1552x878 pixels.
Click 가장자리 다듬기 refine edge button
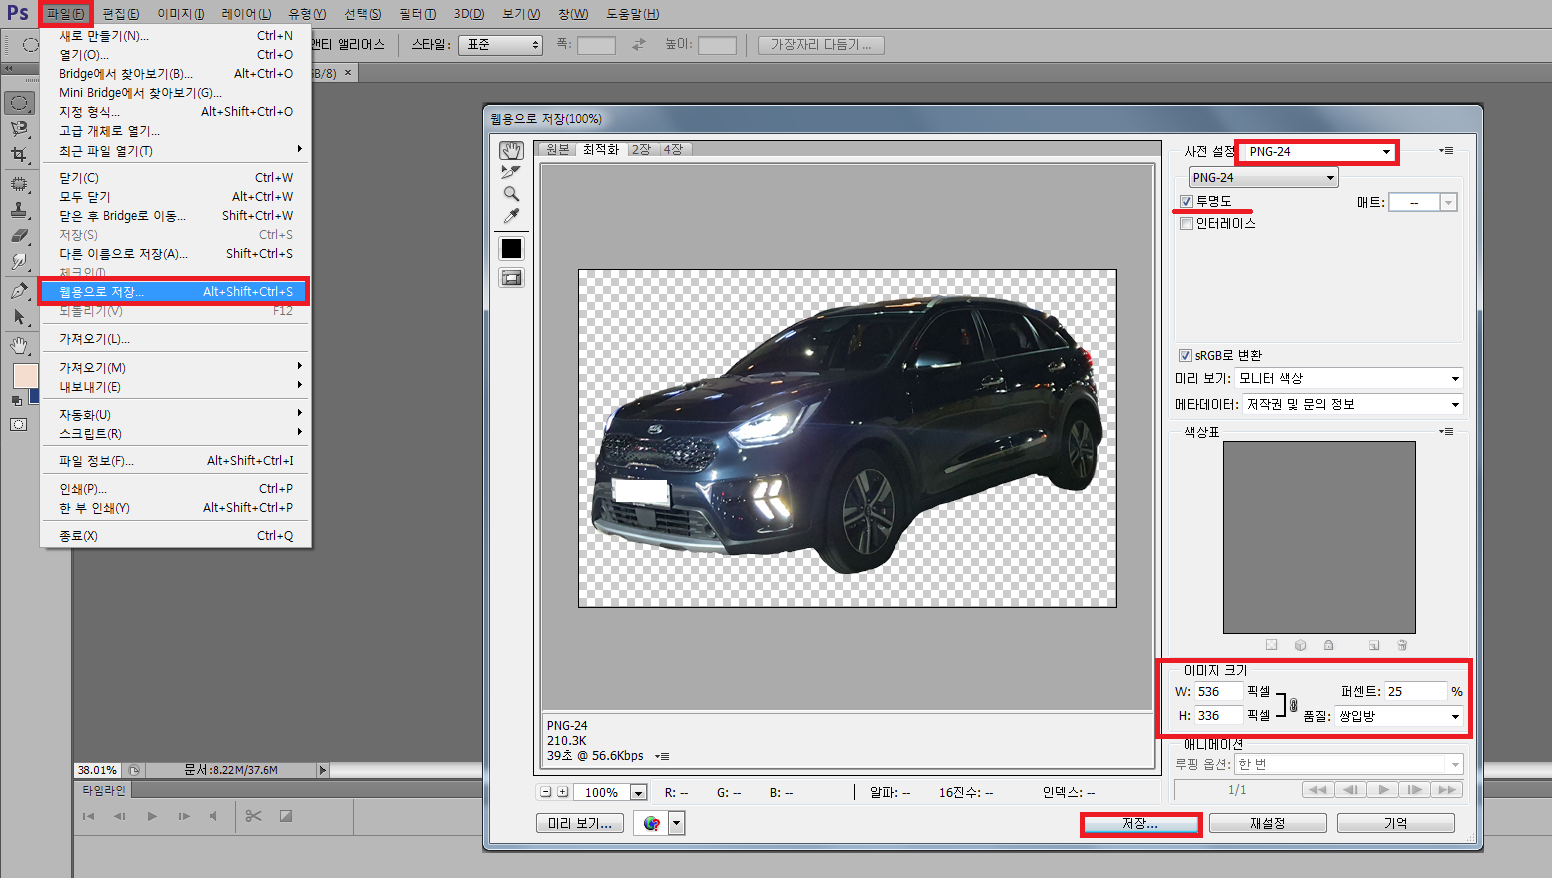tap(821, 45)
